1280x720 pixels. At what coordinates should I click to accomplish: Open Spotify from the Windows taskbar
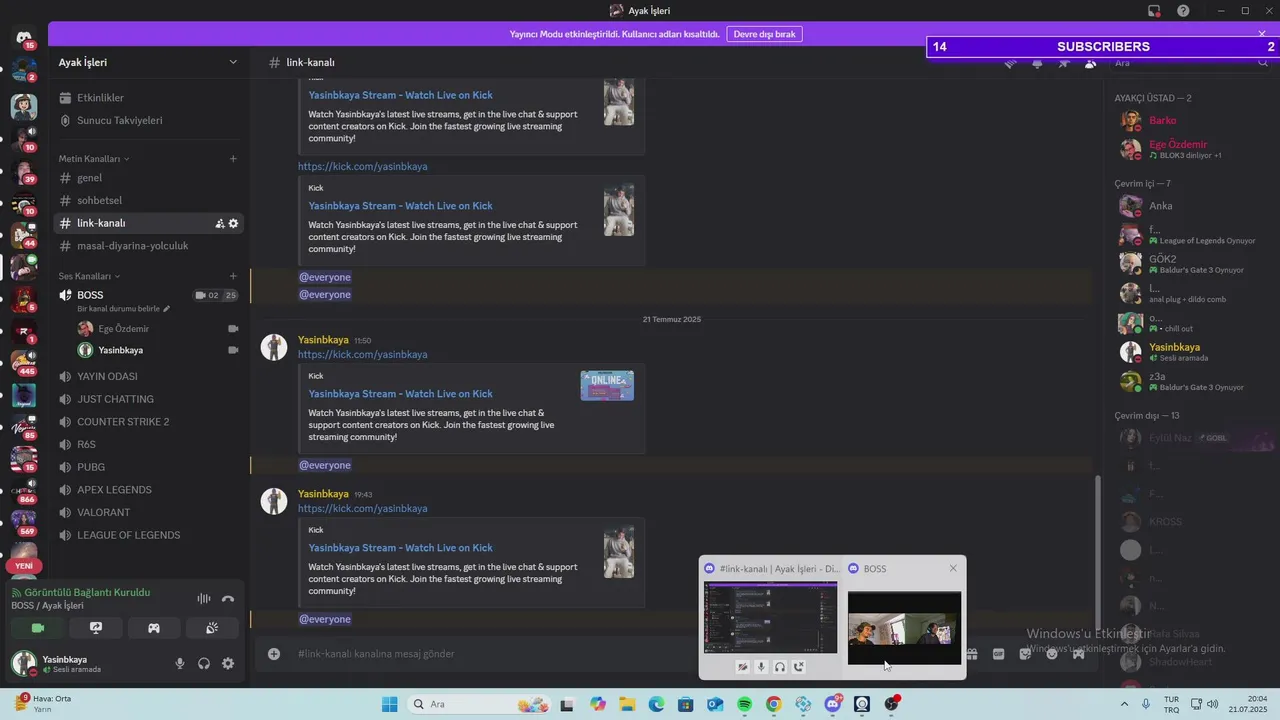pyautogui.click(x=744, y=704)
